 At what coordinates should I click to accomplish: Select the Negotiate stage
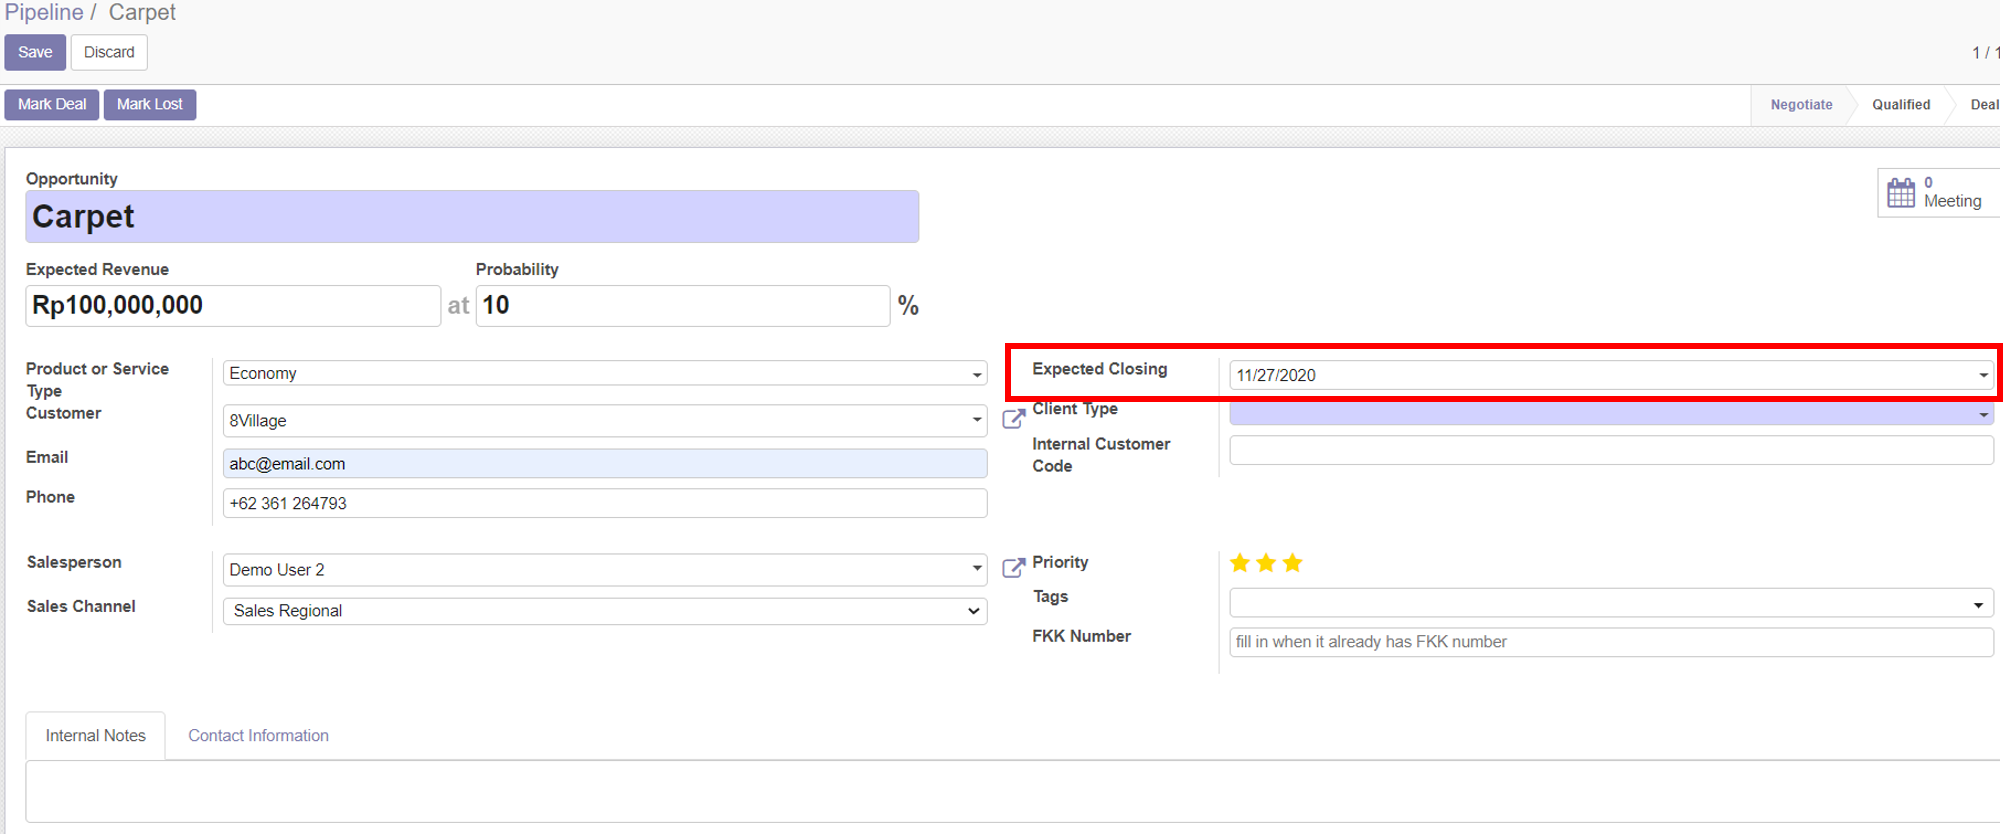coord(1801,104)
